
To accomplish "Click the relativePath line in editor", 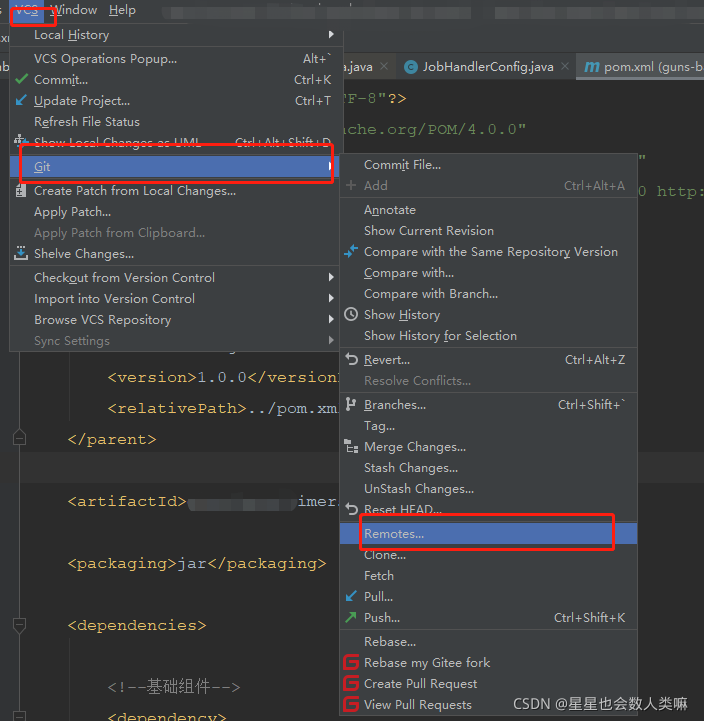I will (x=223, y=408).
